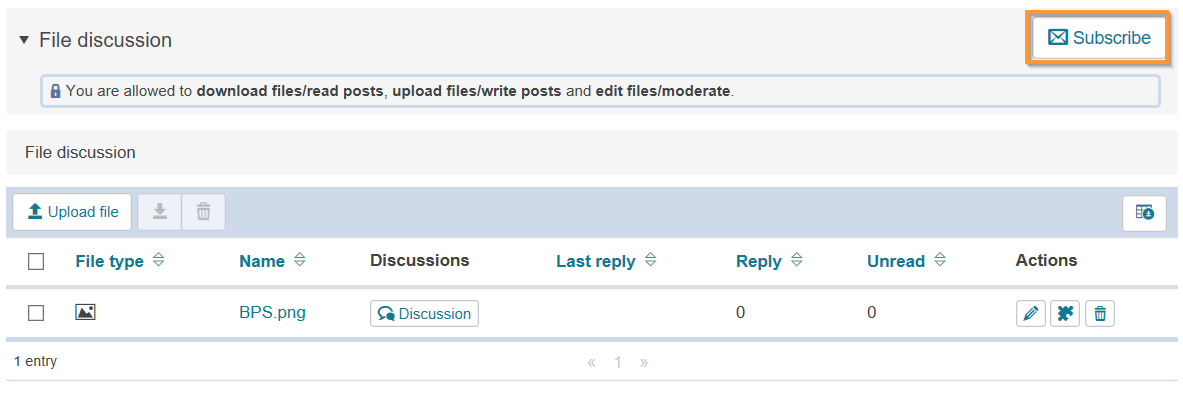The image size is (1183, 408).
Task: Click the image file type icon
Action: (x=85, y=312)
